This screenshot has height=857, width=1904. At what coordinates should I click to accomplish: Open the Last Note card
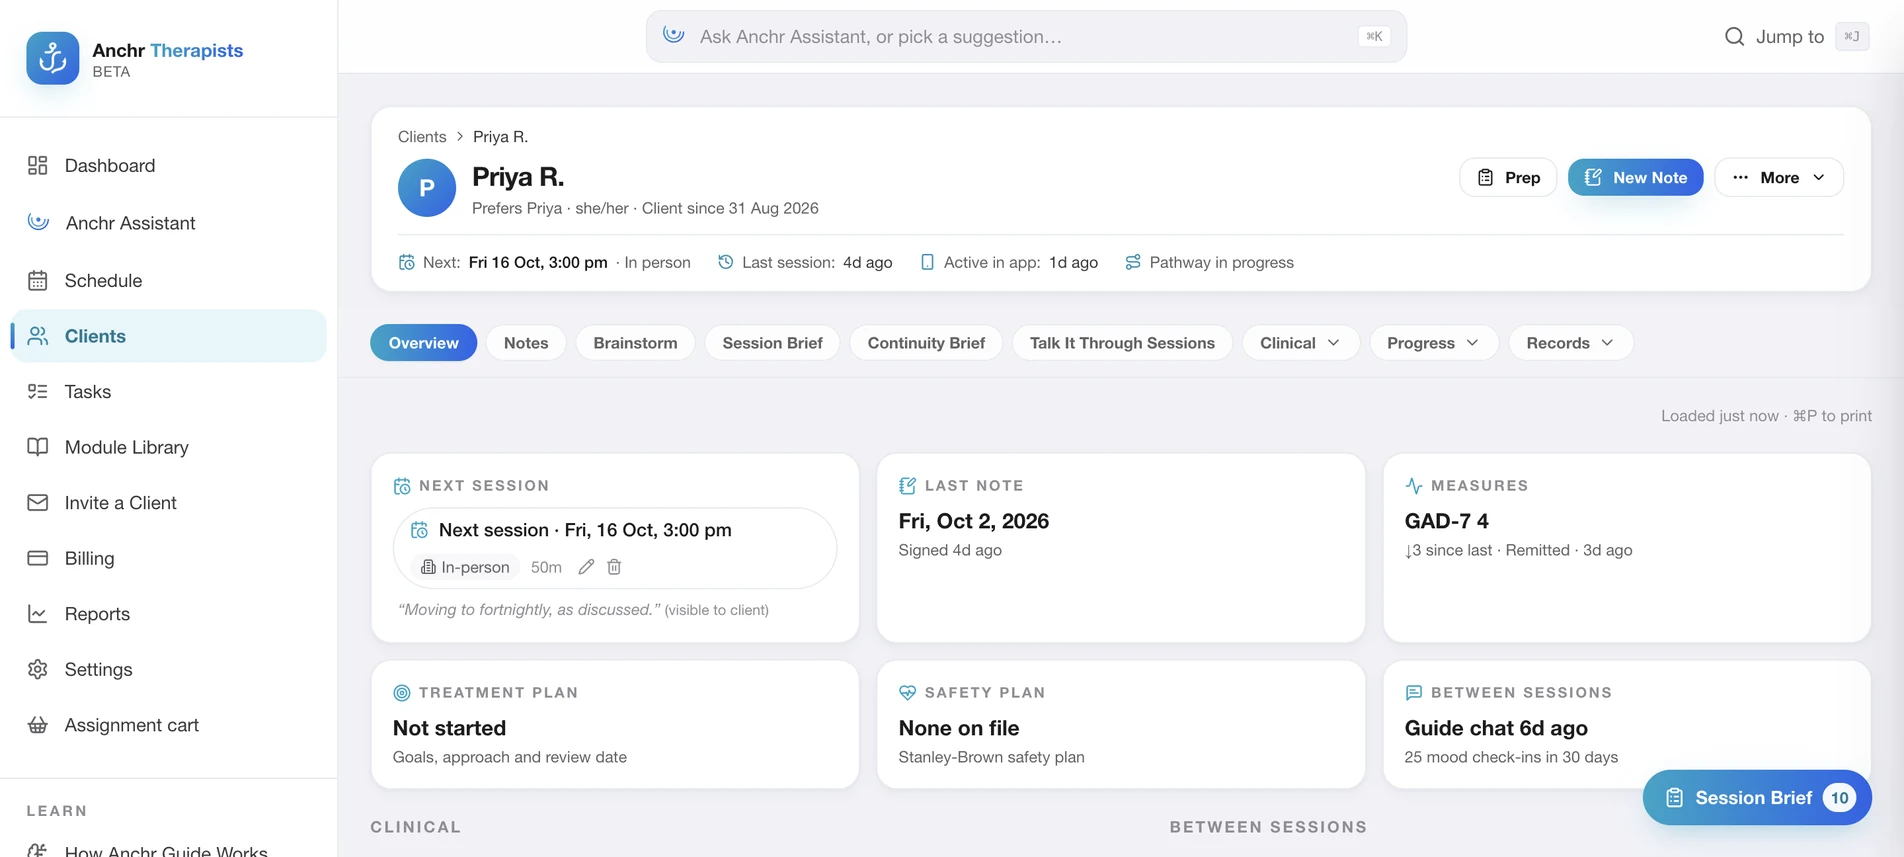coord(1120,548)
